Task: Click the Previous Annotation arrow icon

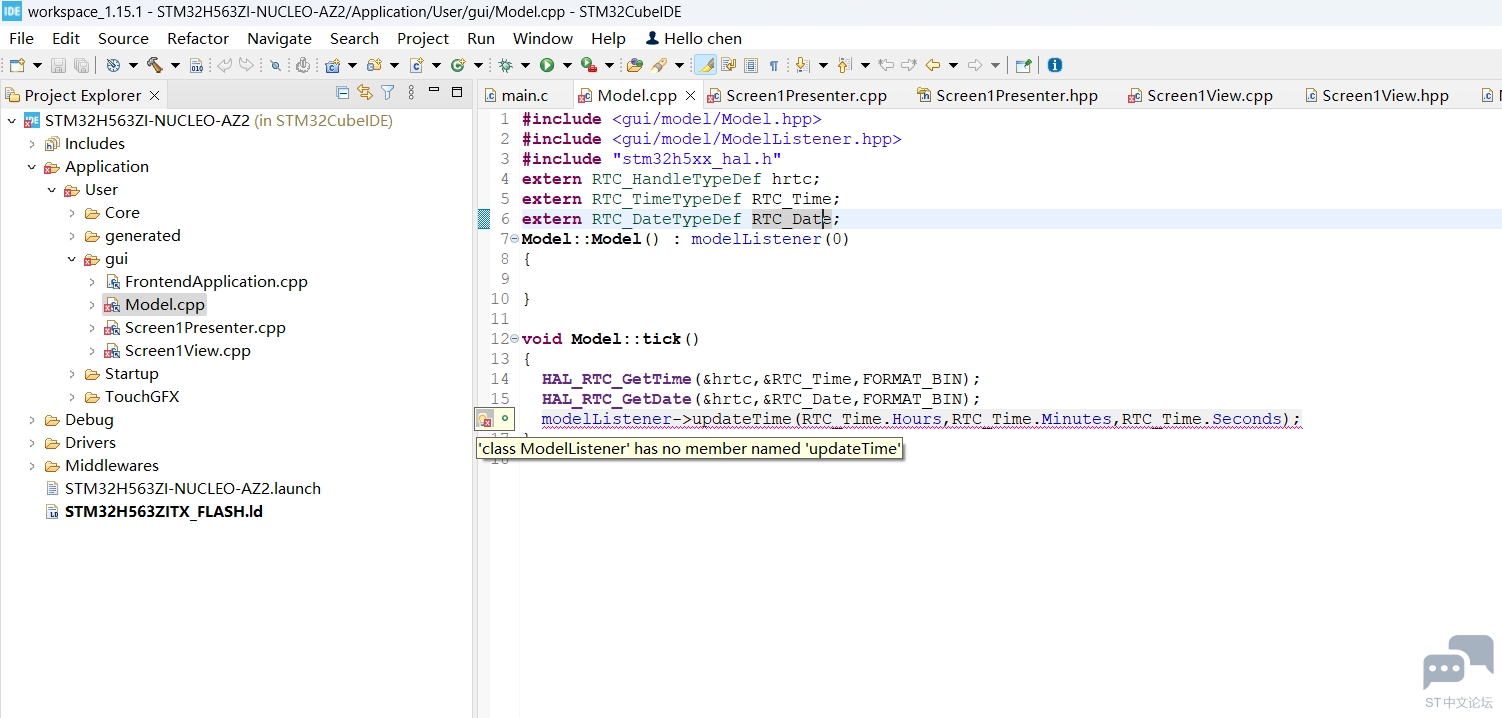Action: point(844,65)
